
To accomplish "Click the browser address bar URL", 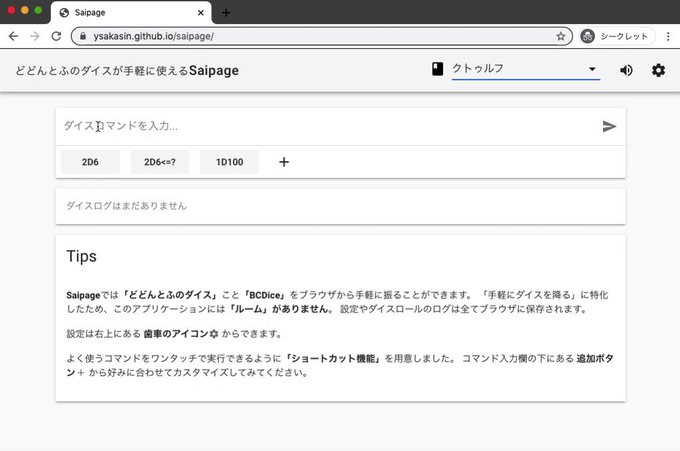I will [154, 36].
